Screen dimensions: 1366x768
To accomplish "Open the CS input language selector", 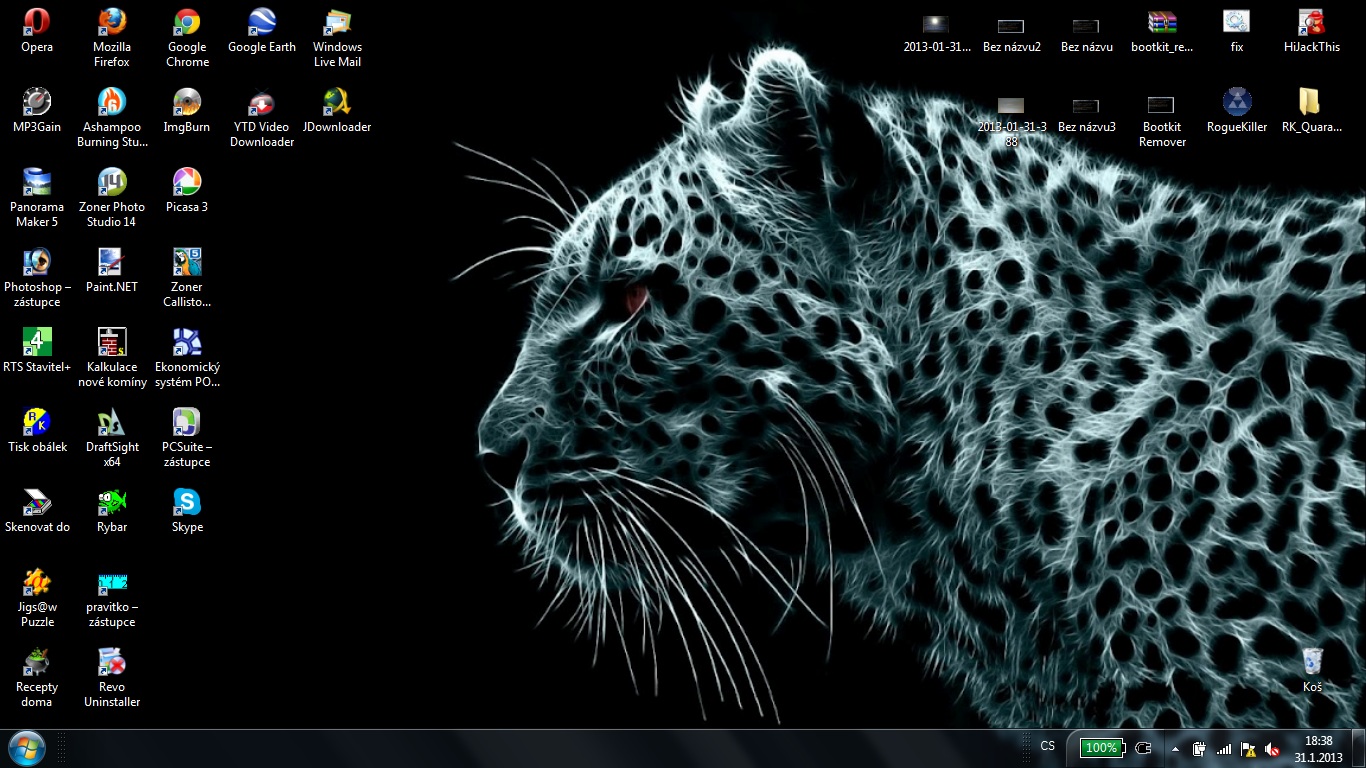I will (x=1047, y=746).
